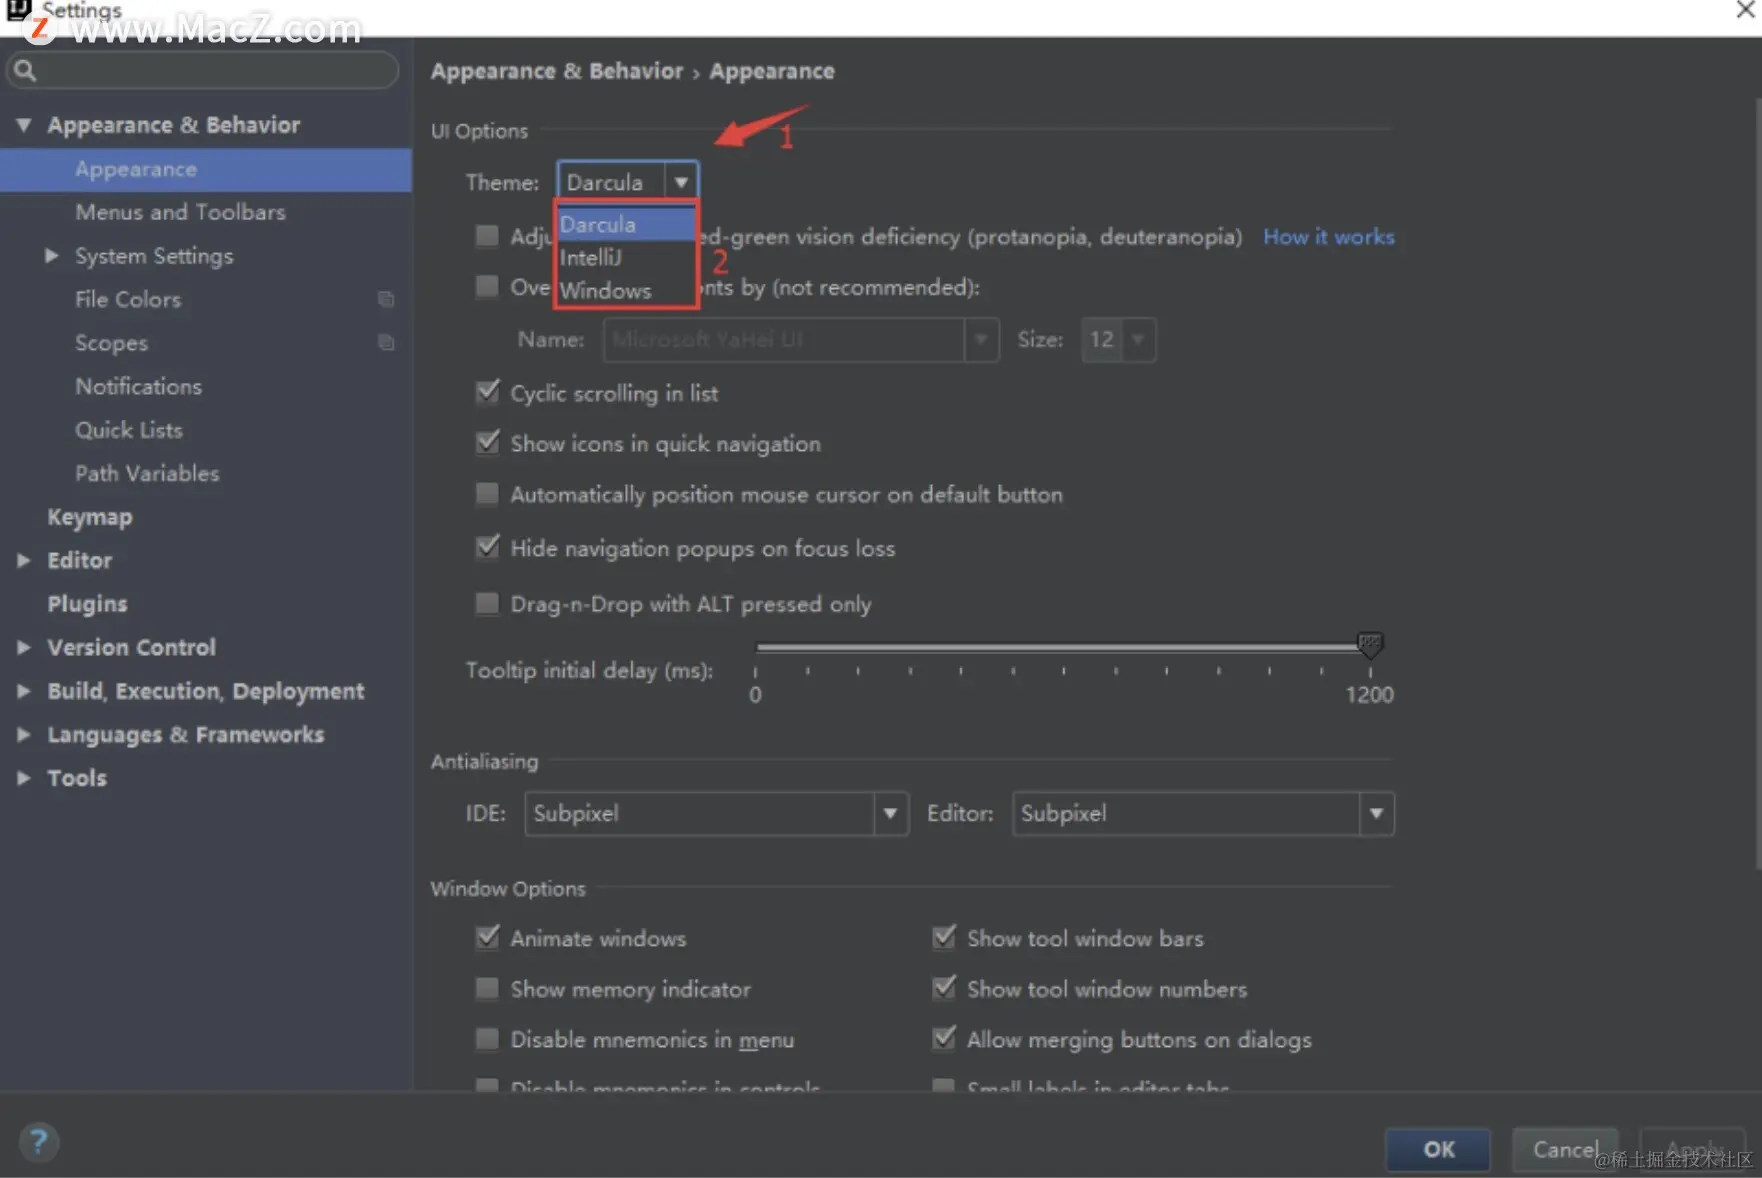Click the IntelliJ logo in the title bar
Screen dimensions: 1762x1178
click(x=18, y=9)
